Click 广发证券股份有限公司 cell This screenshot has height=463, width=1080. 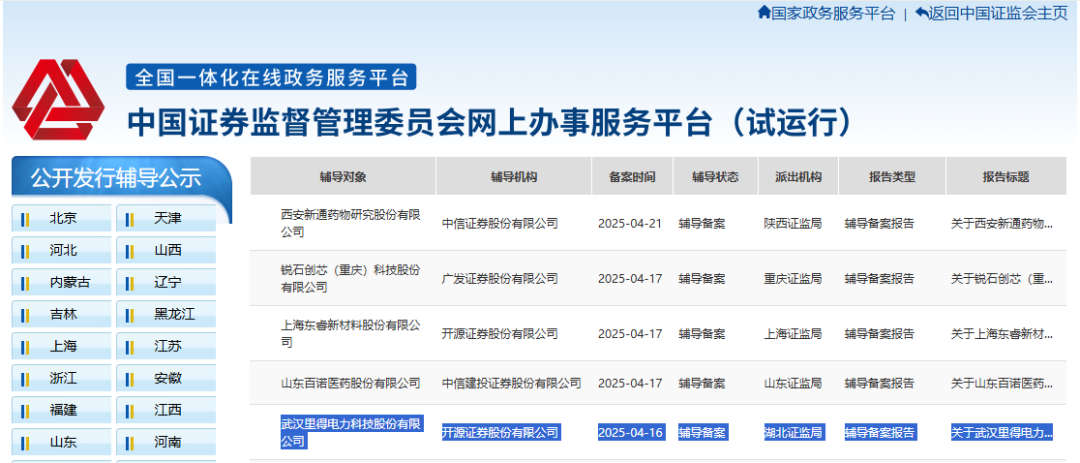(x=500, y=278)
